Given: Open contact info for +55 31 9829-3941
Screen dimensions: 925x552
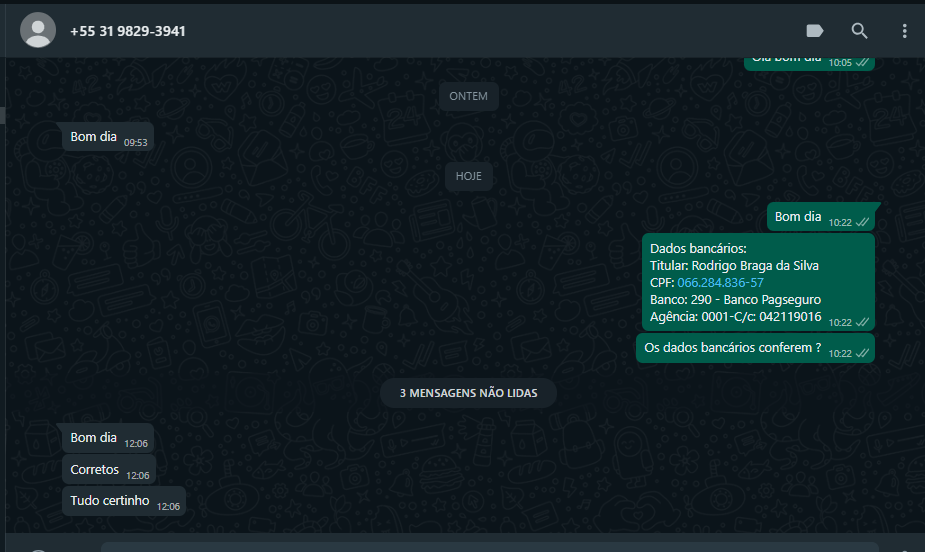Looking at the screenshot, I should tap(127, 31).
